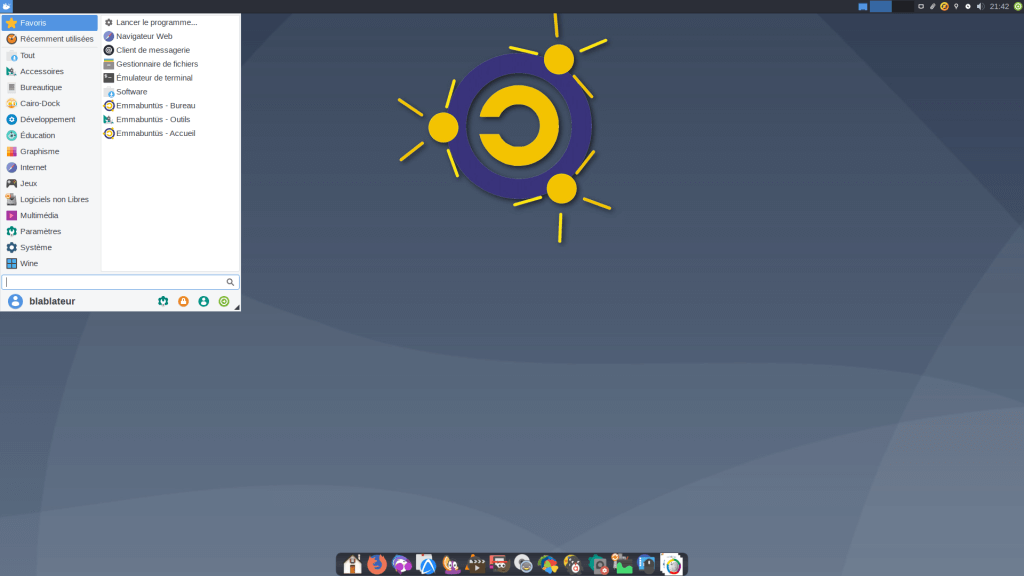Open media player clapperboard in dock
This screenshot has height=576, width=1024.
[x=475, y=564]
